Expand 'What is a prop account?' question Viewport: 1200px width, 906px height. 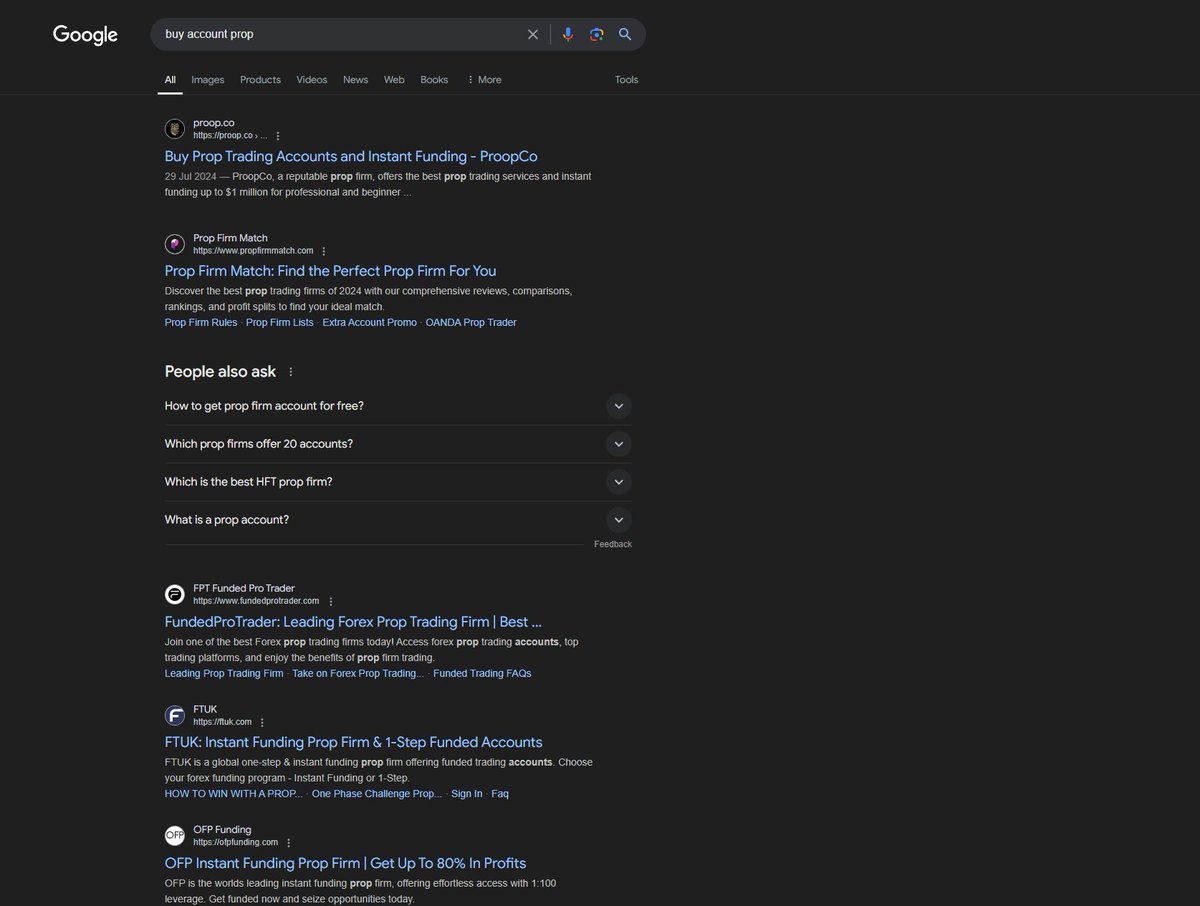[x=398, y=520]
